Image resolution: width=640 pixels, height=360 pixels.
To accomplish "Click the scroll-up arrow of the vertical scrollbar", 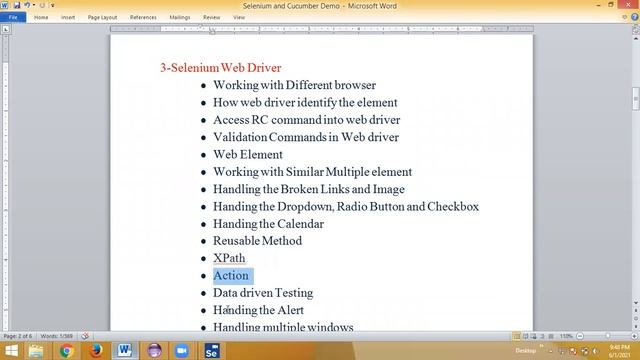I will pos(636,38).
